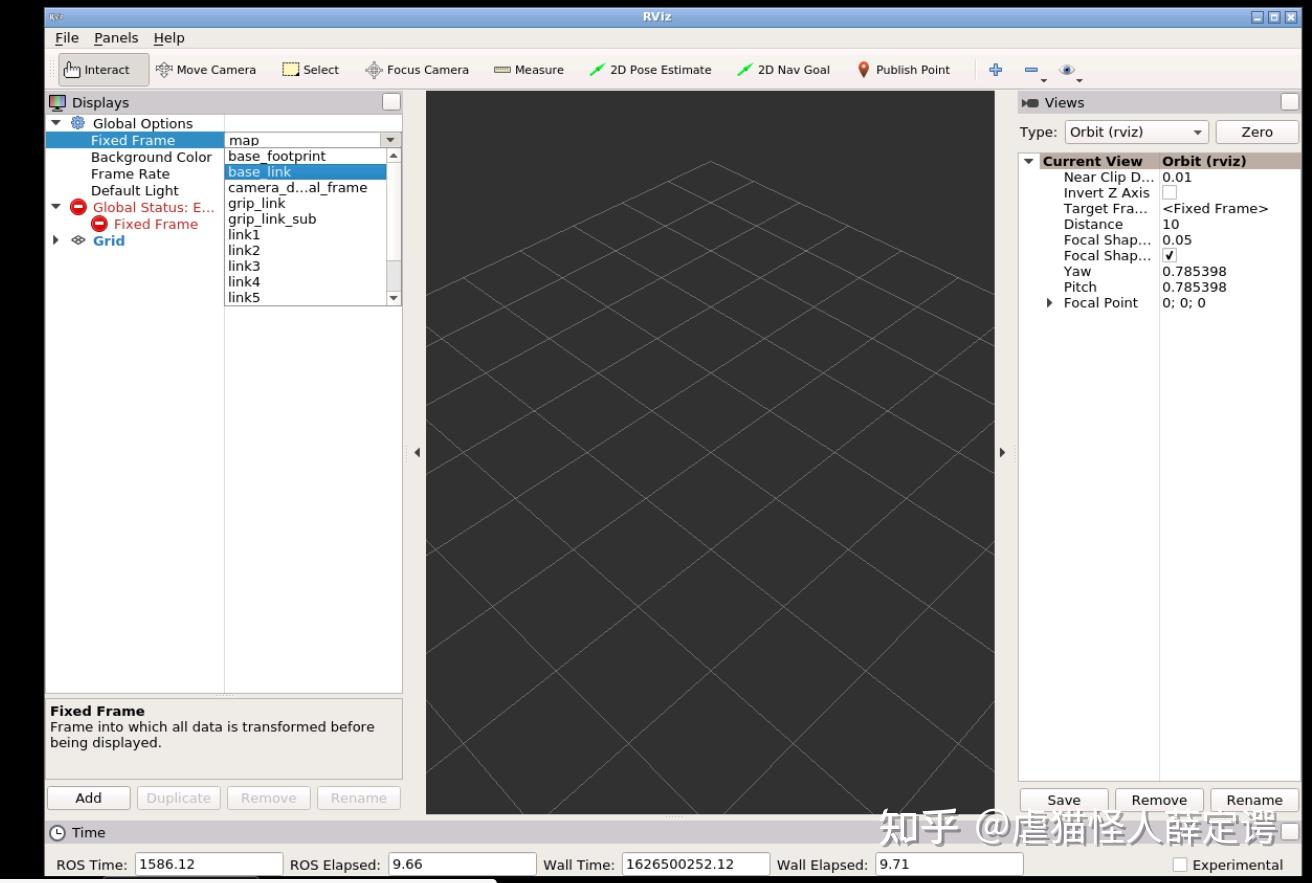Click the Time panel clock icon

point(57,833)
